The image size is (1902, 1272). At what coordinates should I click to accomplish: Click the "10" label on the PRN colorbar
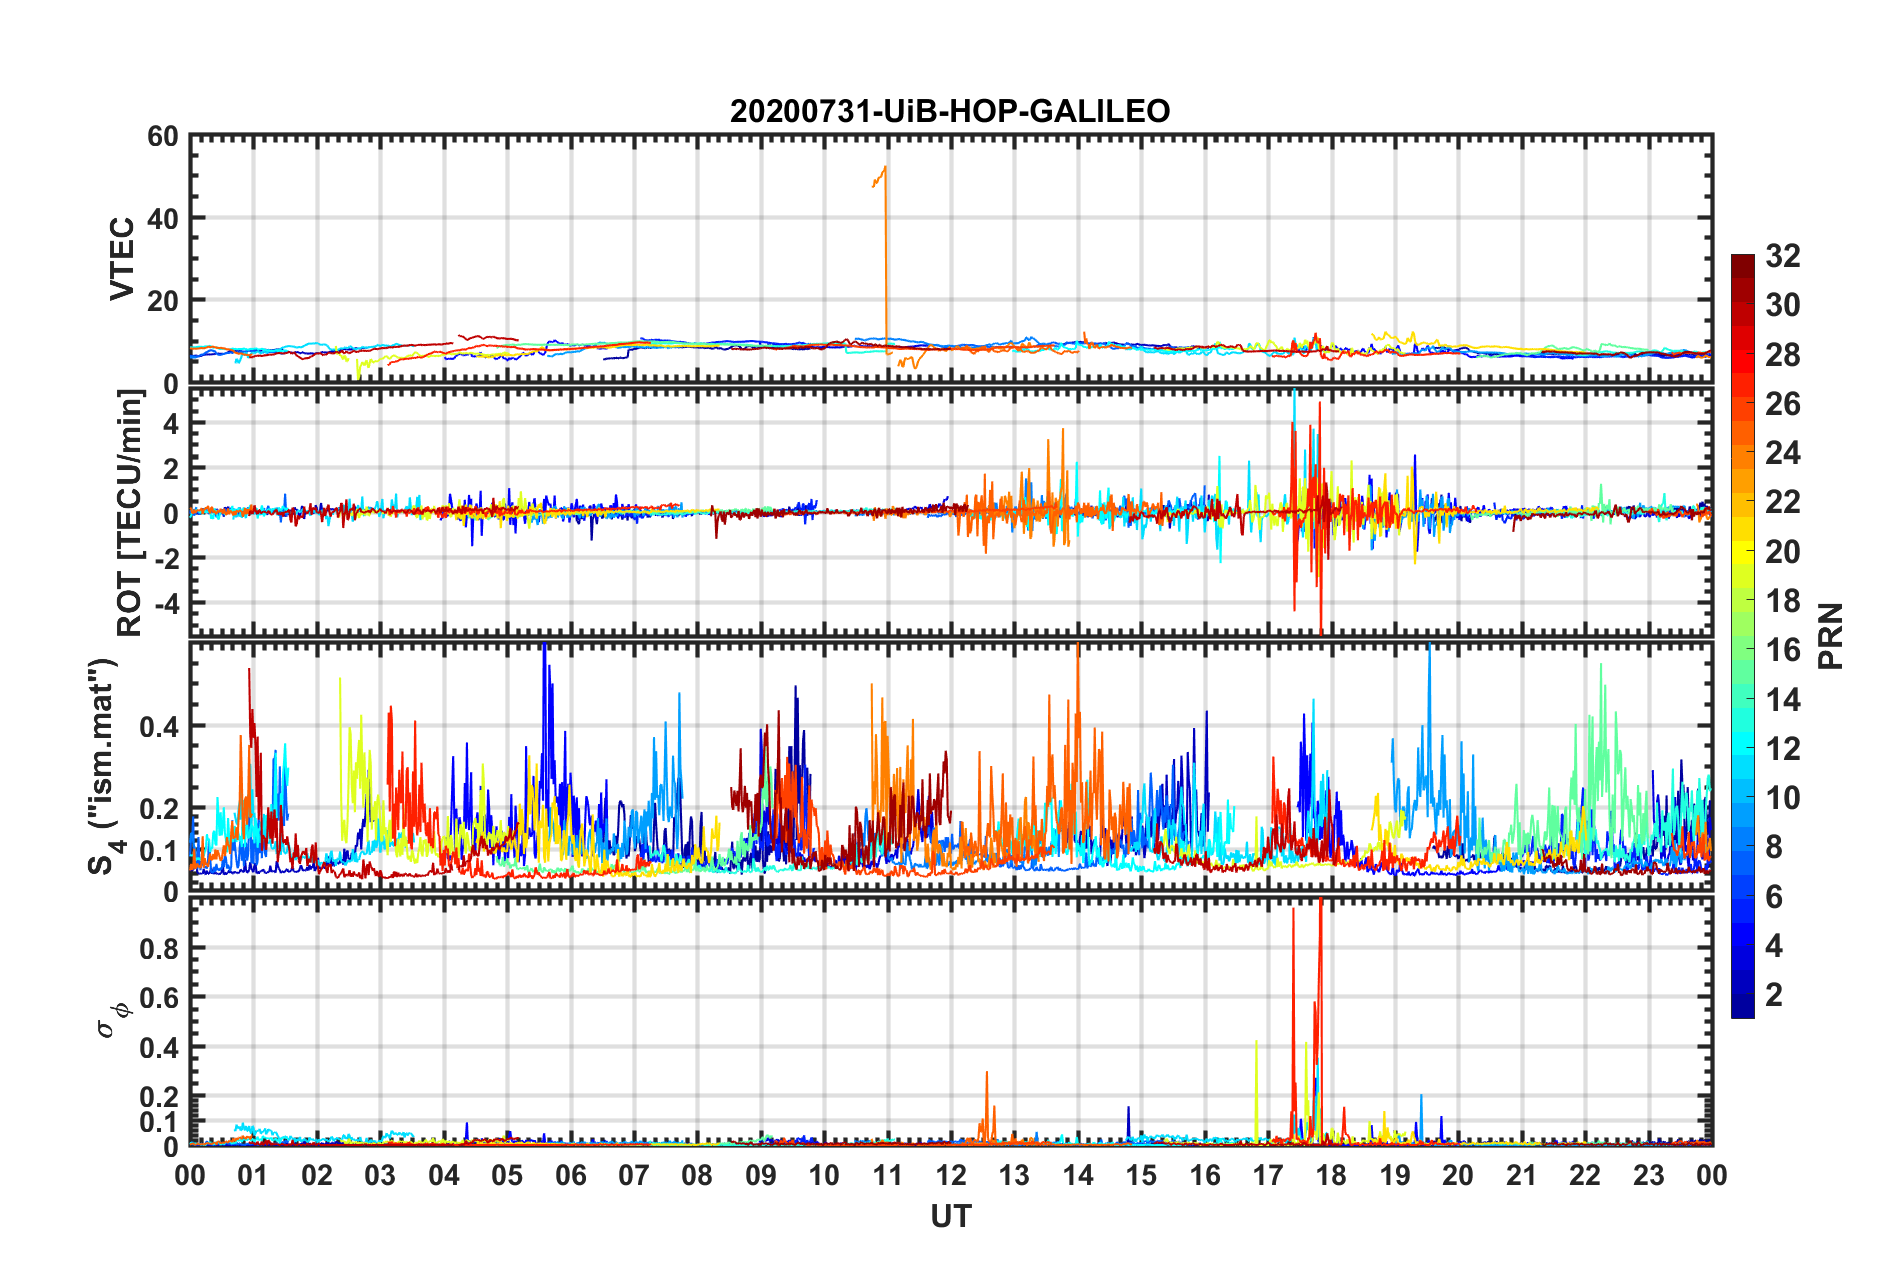click(x=1782, y=798)
